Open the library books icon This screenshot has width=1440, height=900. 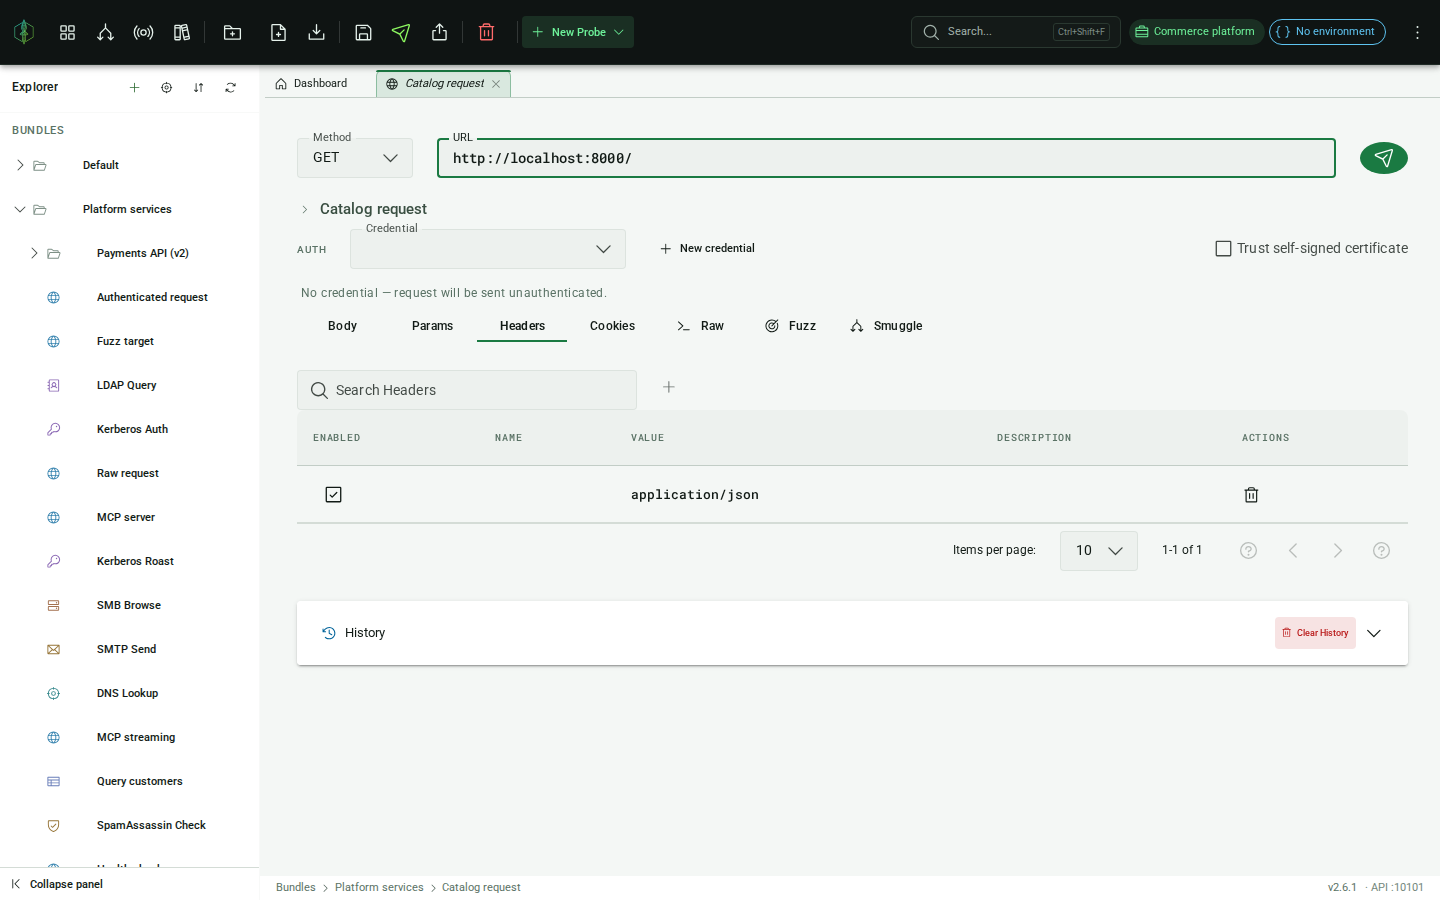pyautogui.click(x=181, y=32)
